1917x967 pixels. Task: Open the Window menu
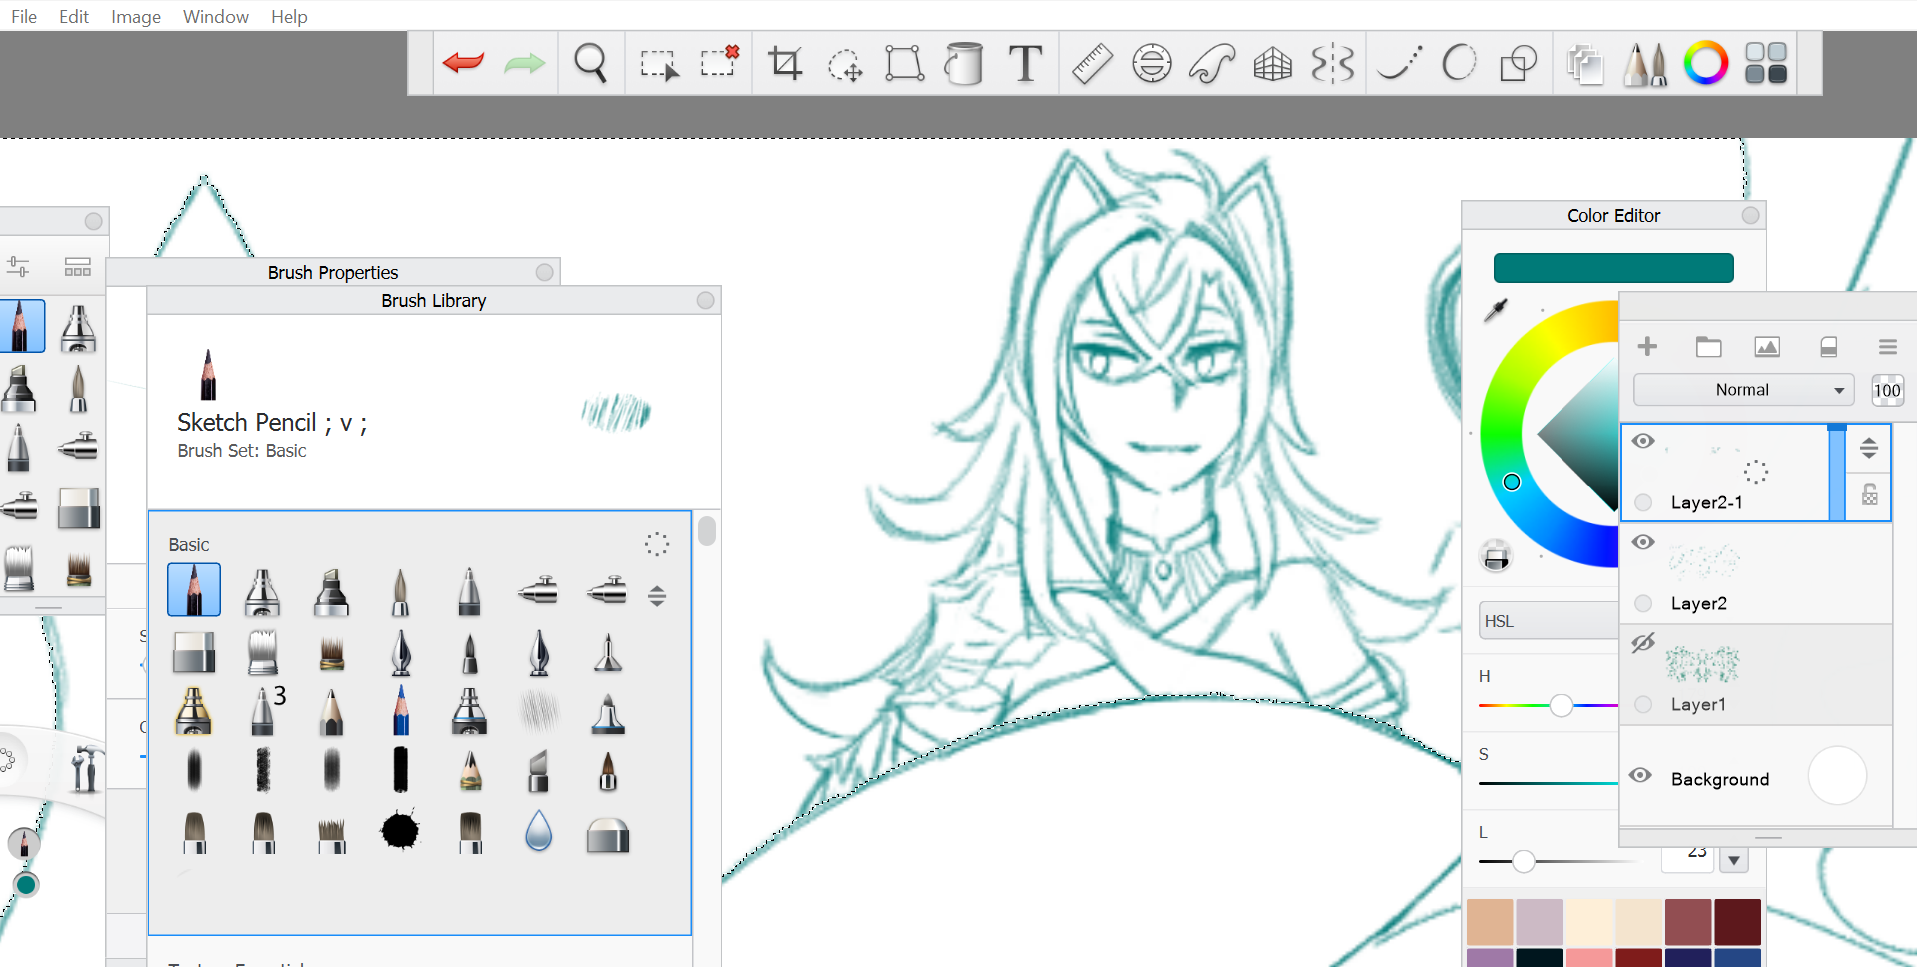215,16
